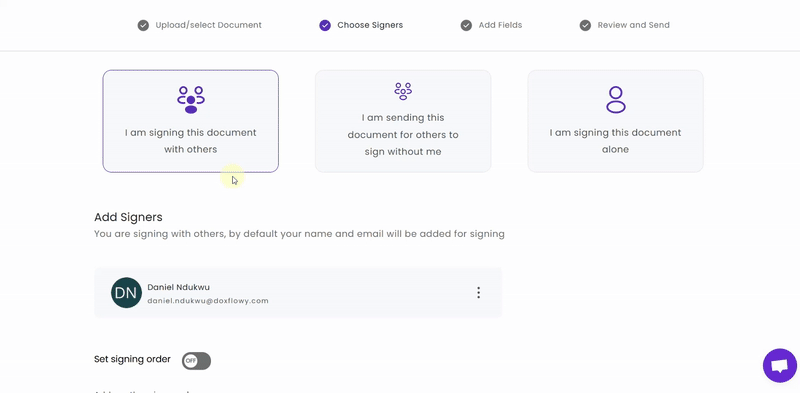Click the purple checkmark beside Choose Signers
Screen dimensions: 800x393
pos(325,25)
